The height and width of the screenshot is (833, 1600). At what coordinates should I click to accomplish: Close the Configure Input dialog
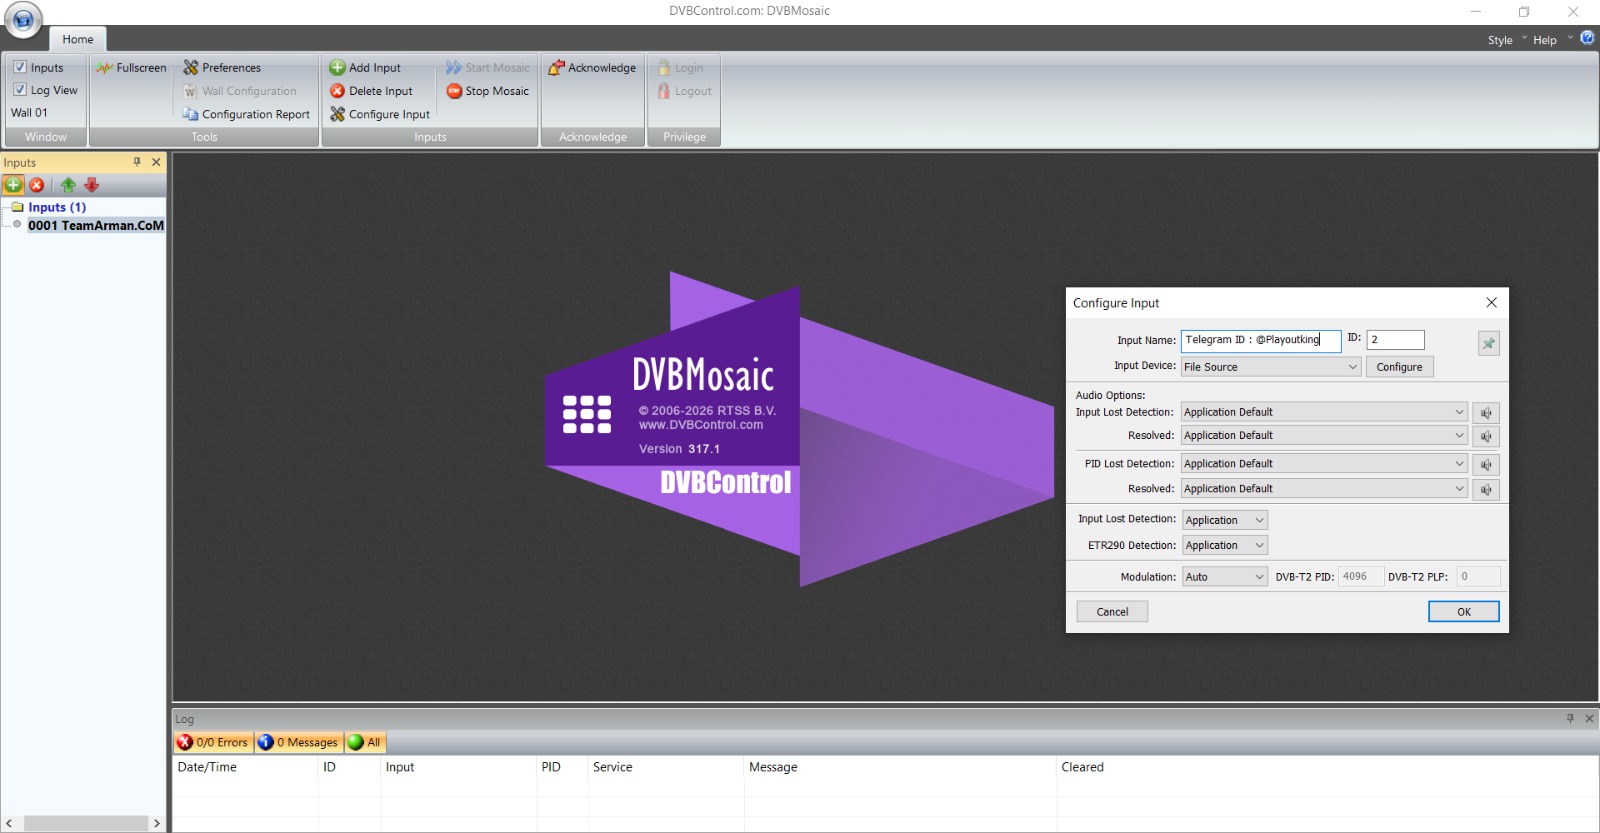point(1491,302)
